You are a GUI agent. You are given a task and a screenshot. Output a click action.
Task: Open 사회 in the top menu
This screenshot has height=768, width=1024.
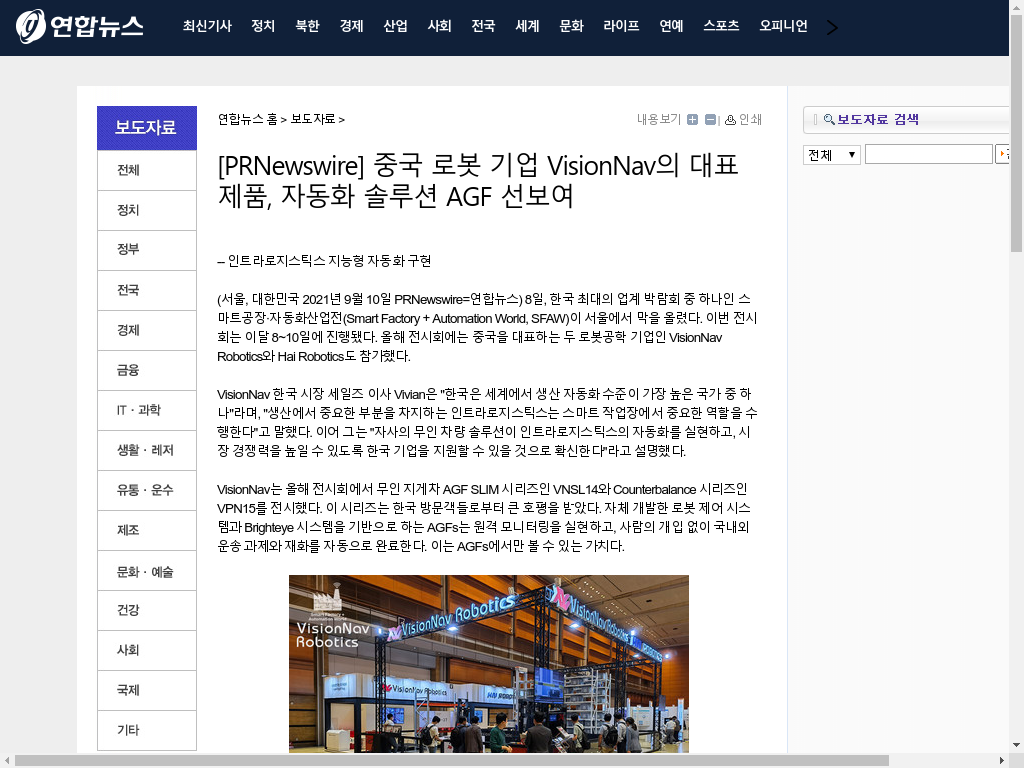(x=440, y=26)
